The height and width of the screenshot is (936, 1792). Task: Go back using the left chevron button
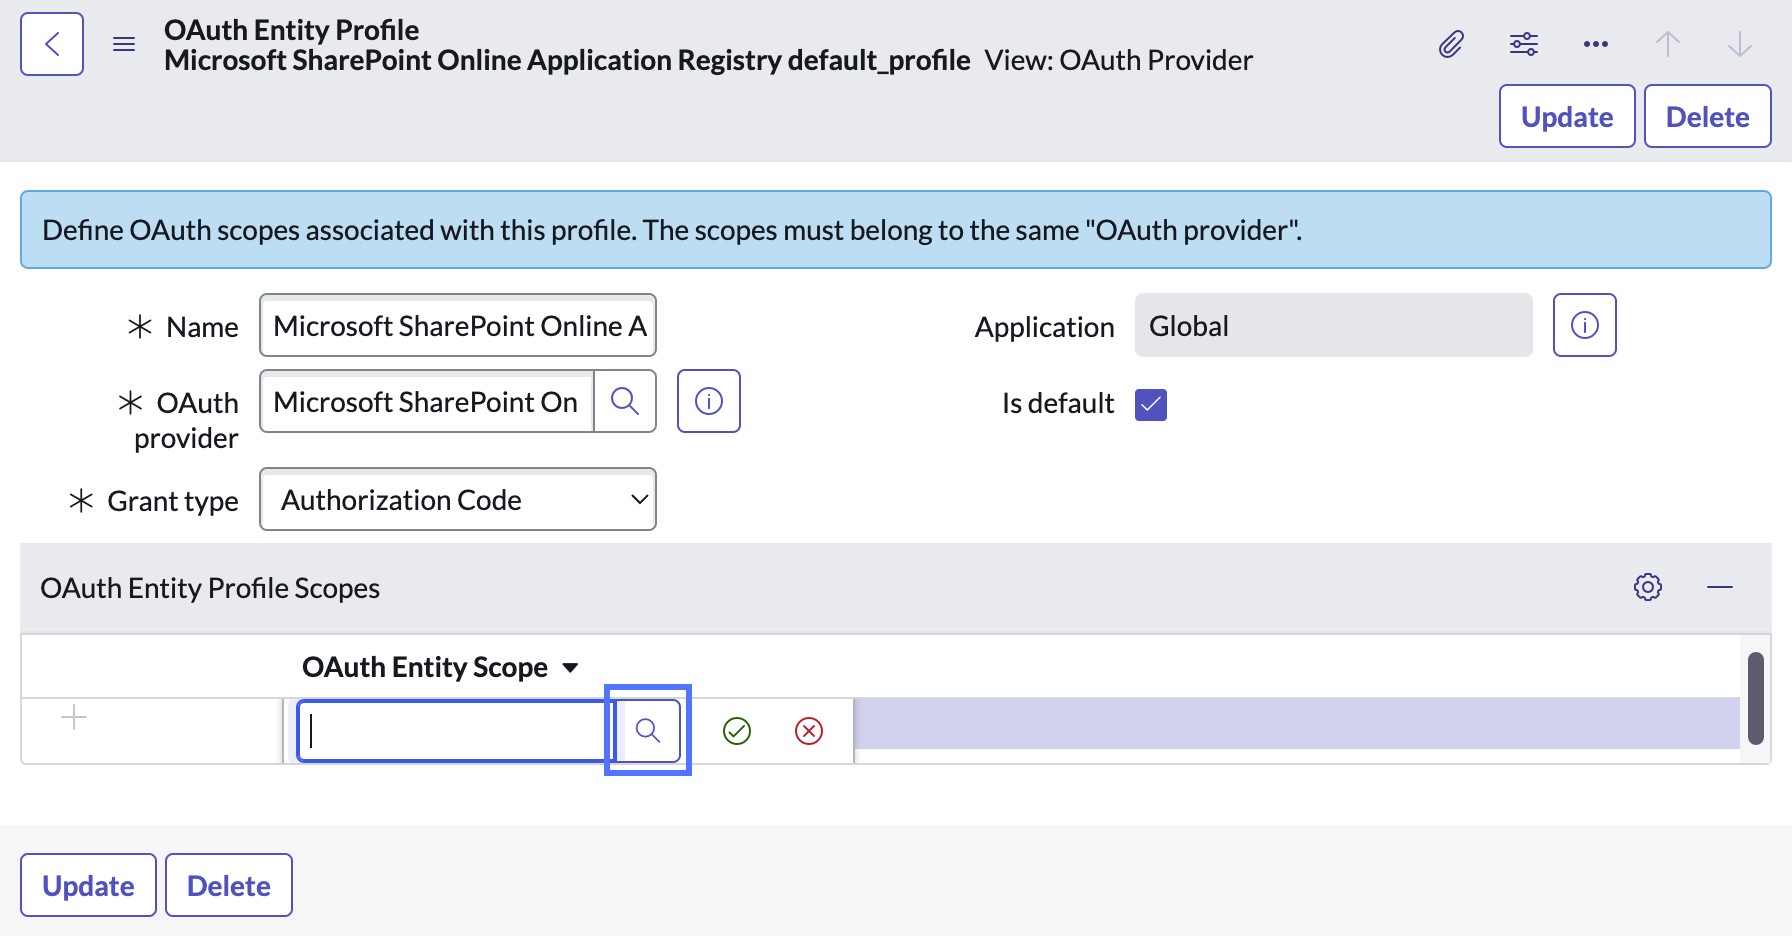pos(52,44)
